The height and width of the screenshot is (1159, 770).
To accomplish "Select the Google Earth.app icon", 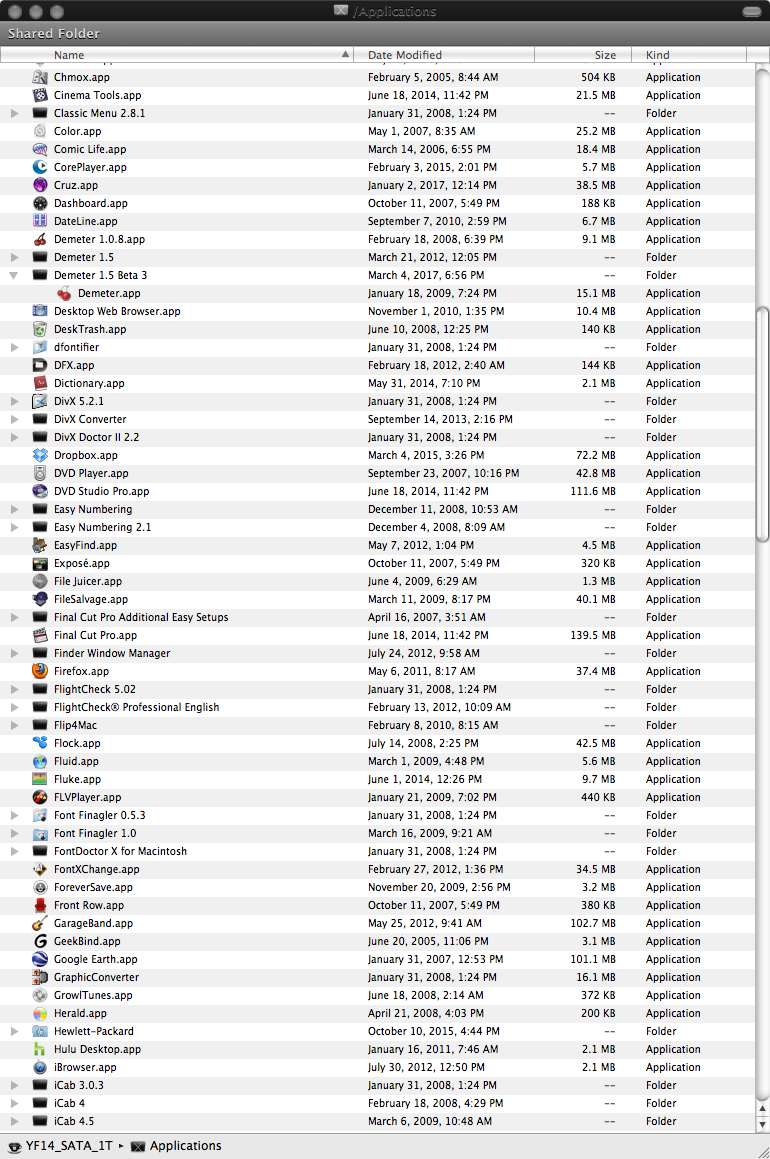I will pyautogui.click(x=40, y=959).
